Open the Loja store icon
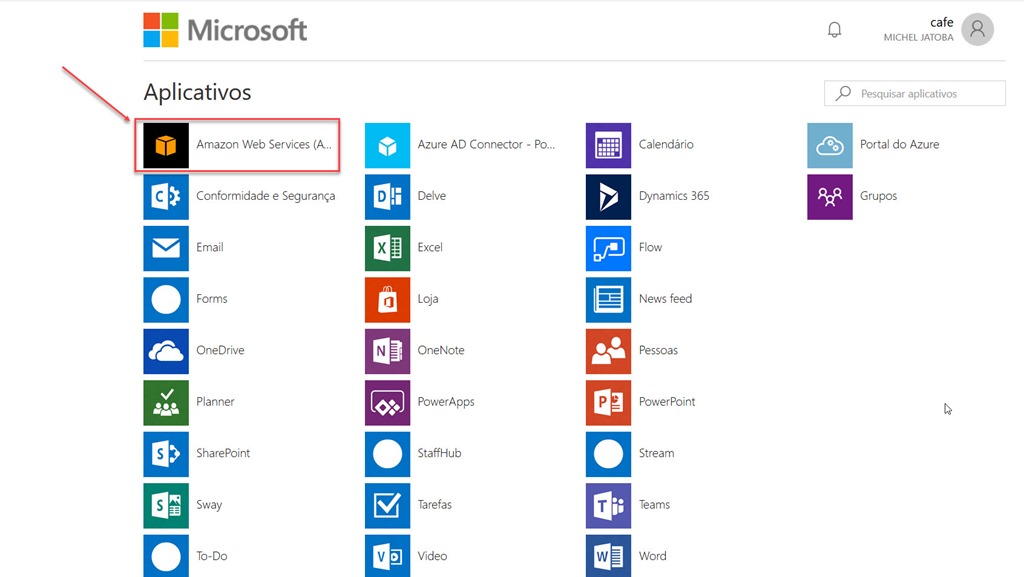 pos(387,300)
